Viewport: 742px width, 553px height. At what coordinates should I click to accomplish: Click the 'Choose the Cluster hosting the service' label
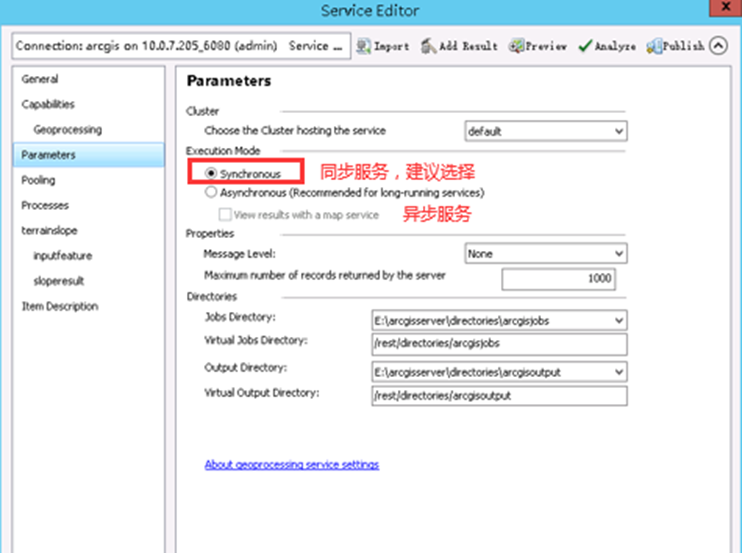[x=295, y=131]
